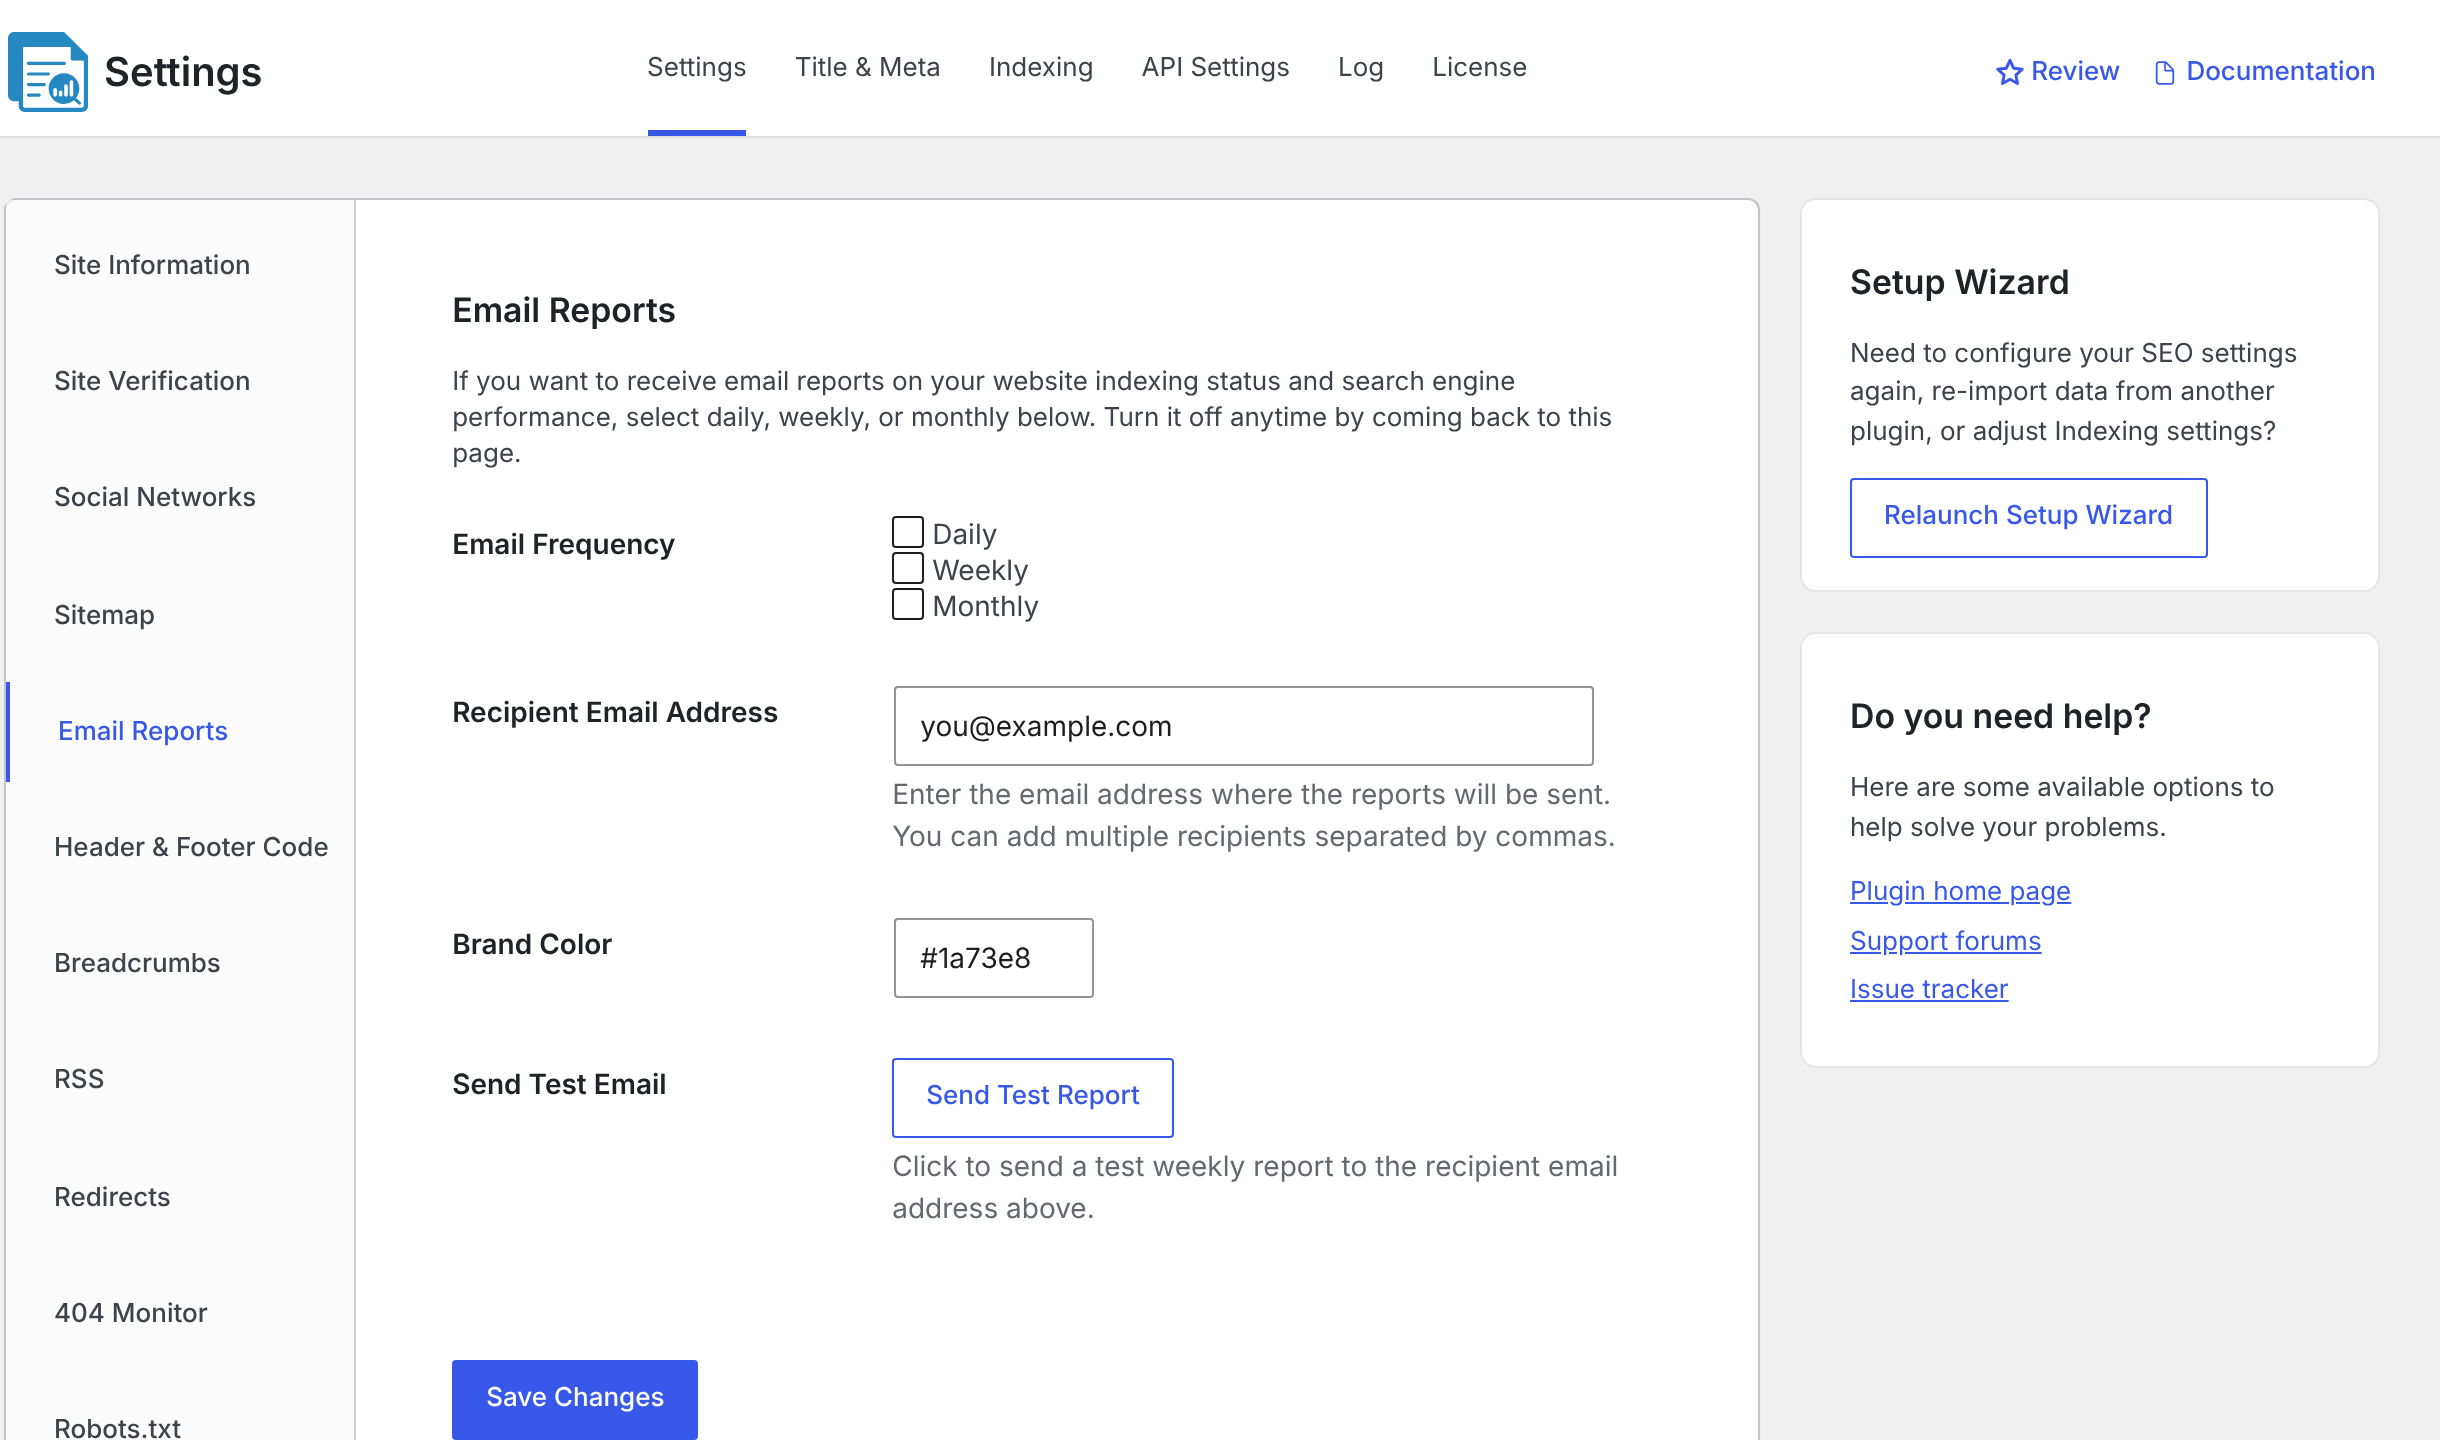Click the Setup Wizard card heading
Viewport: 2440px width, 1440px height.
(1959, 283)
